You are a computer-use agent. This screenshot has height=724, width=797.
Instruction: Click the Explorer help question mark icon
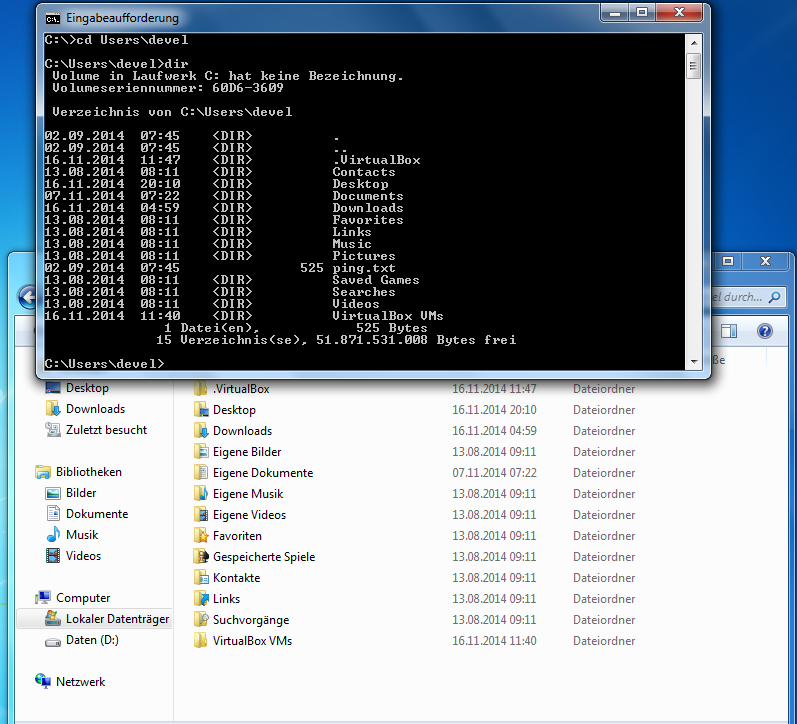pos(765,332)
